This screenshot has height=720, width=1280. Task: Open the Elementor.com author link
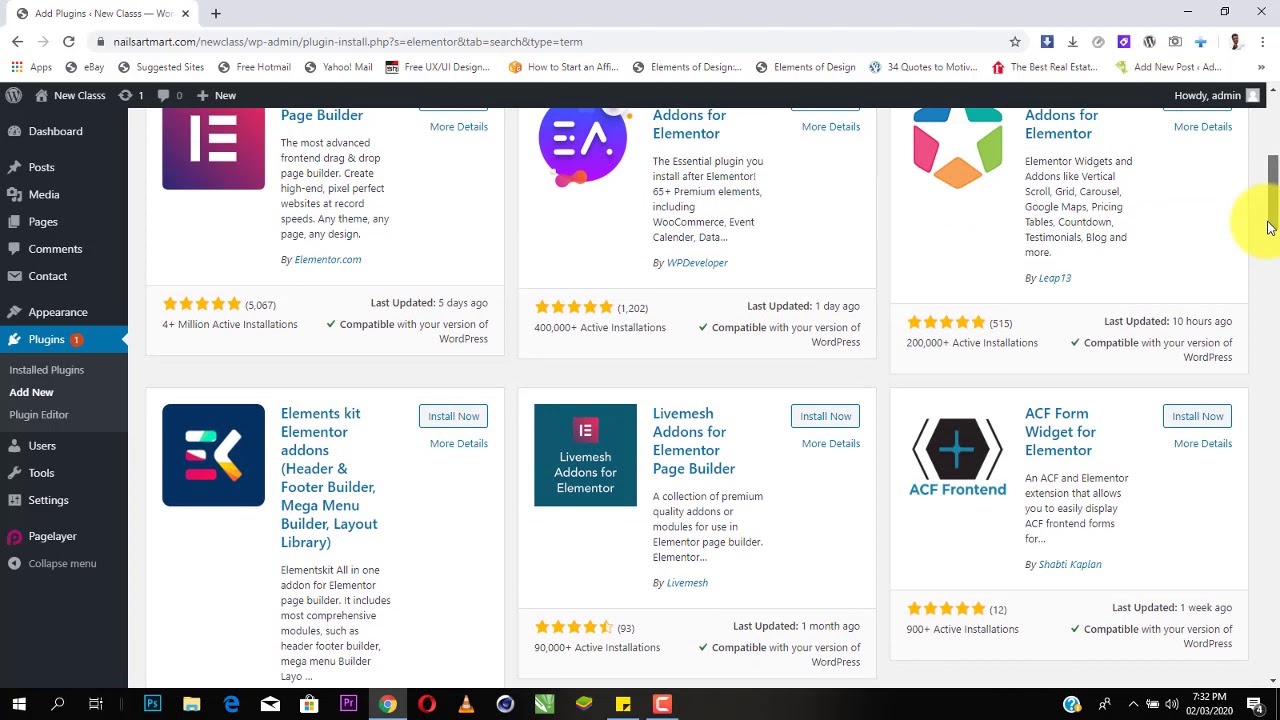[328, 260]
